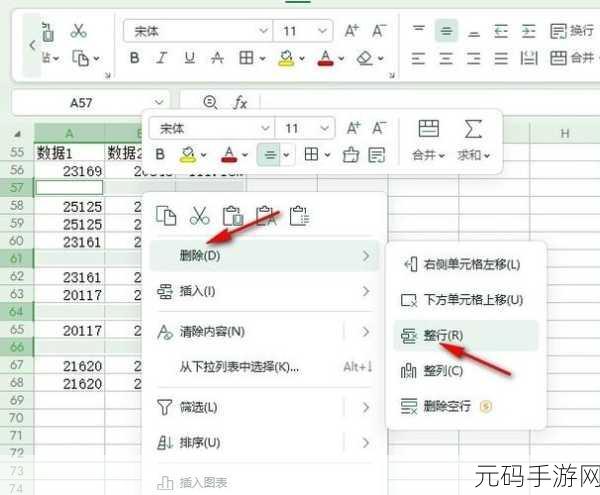Click the 换行 wrap text button
This screenshot has height=495, width=600.
(x=572, y=31)
